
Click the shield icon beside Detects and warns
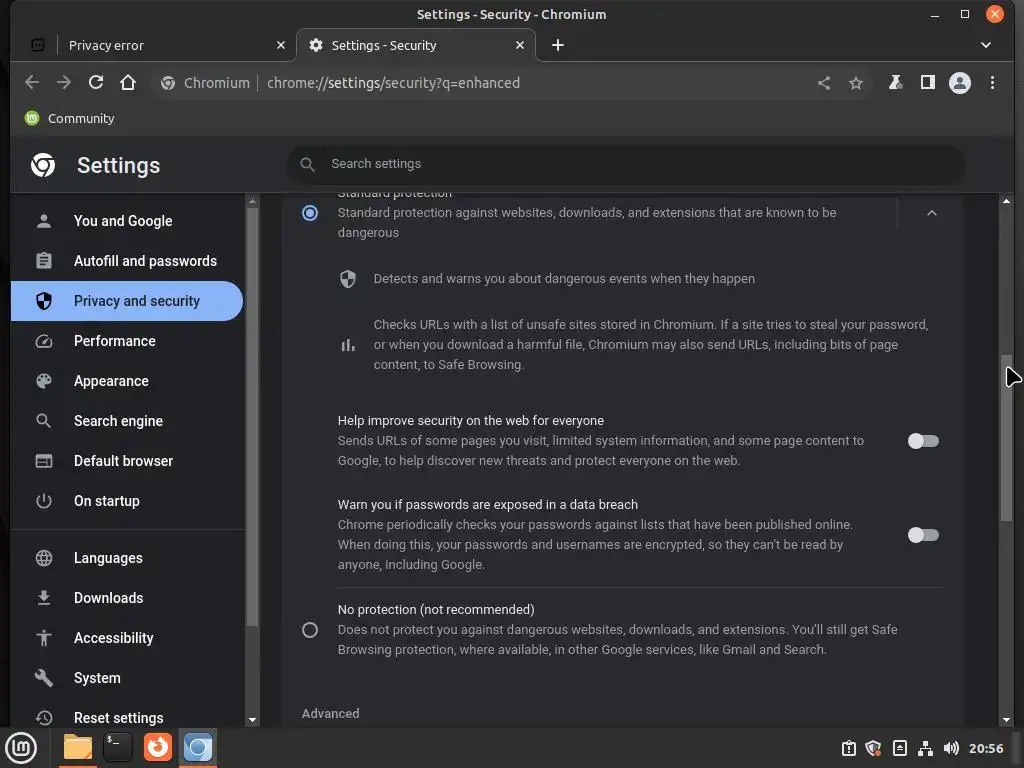click(x=348, y=279)
